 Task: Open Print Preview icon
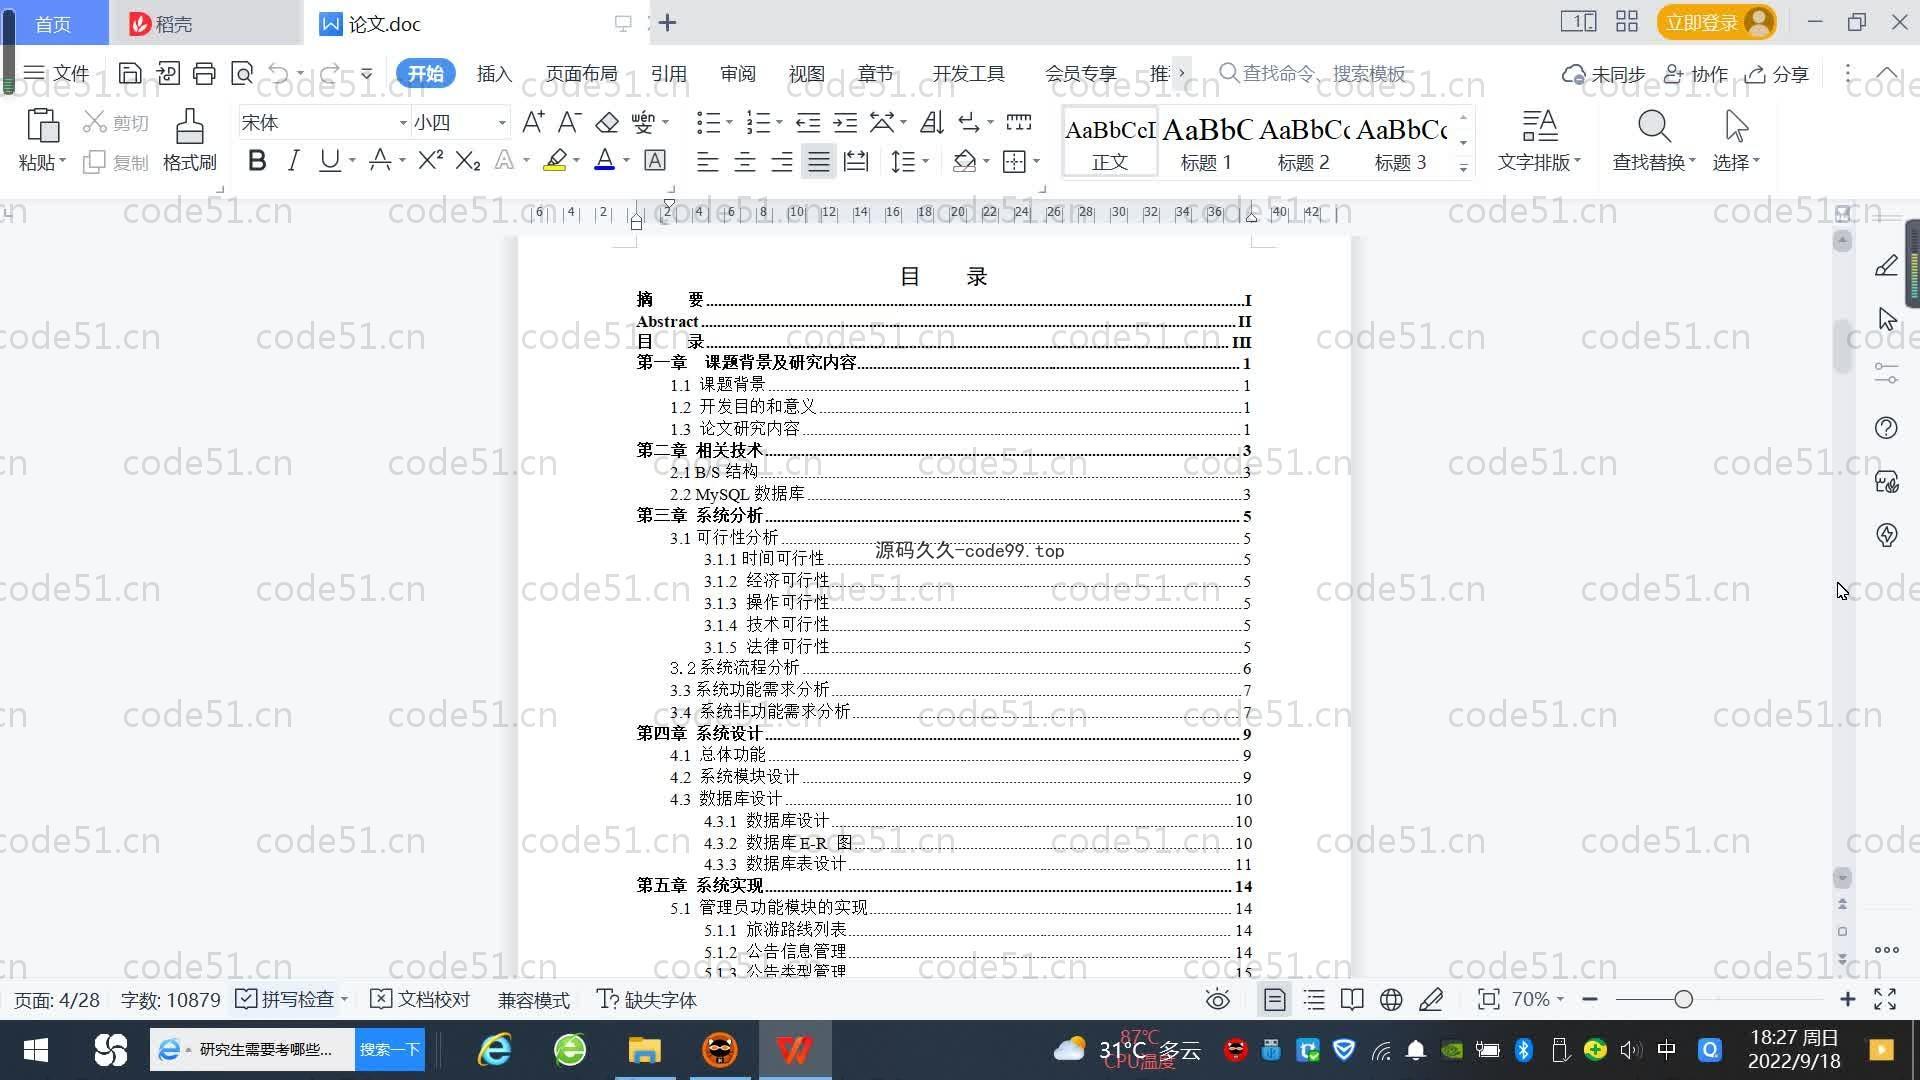point(242,73)
